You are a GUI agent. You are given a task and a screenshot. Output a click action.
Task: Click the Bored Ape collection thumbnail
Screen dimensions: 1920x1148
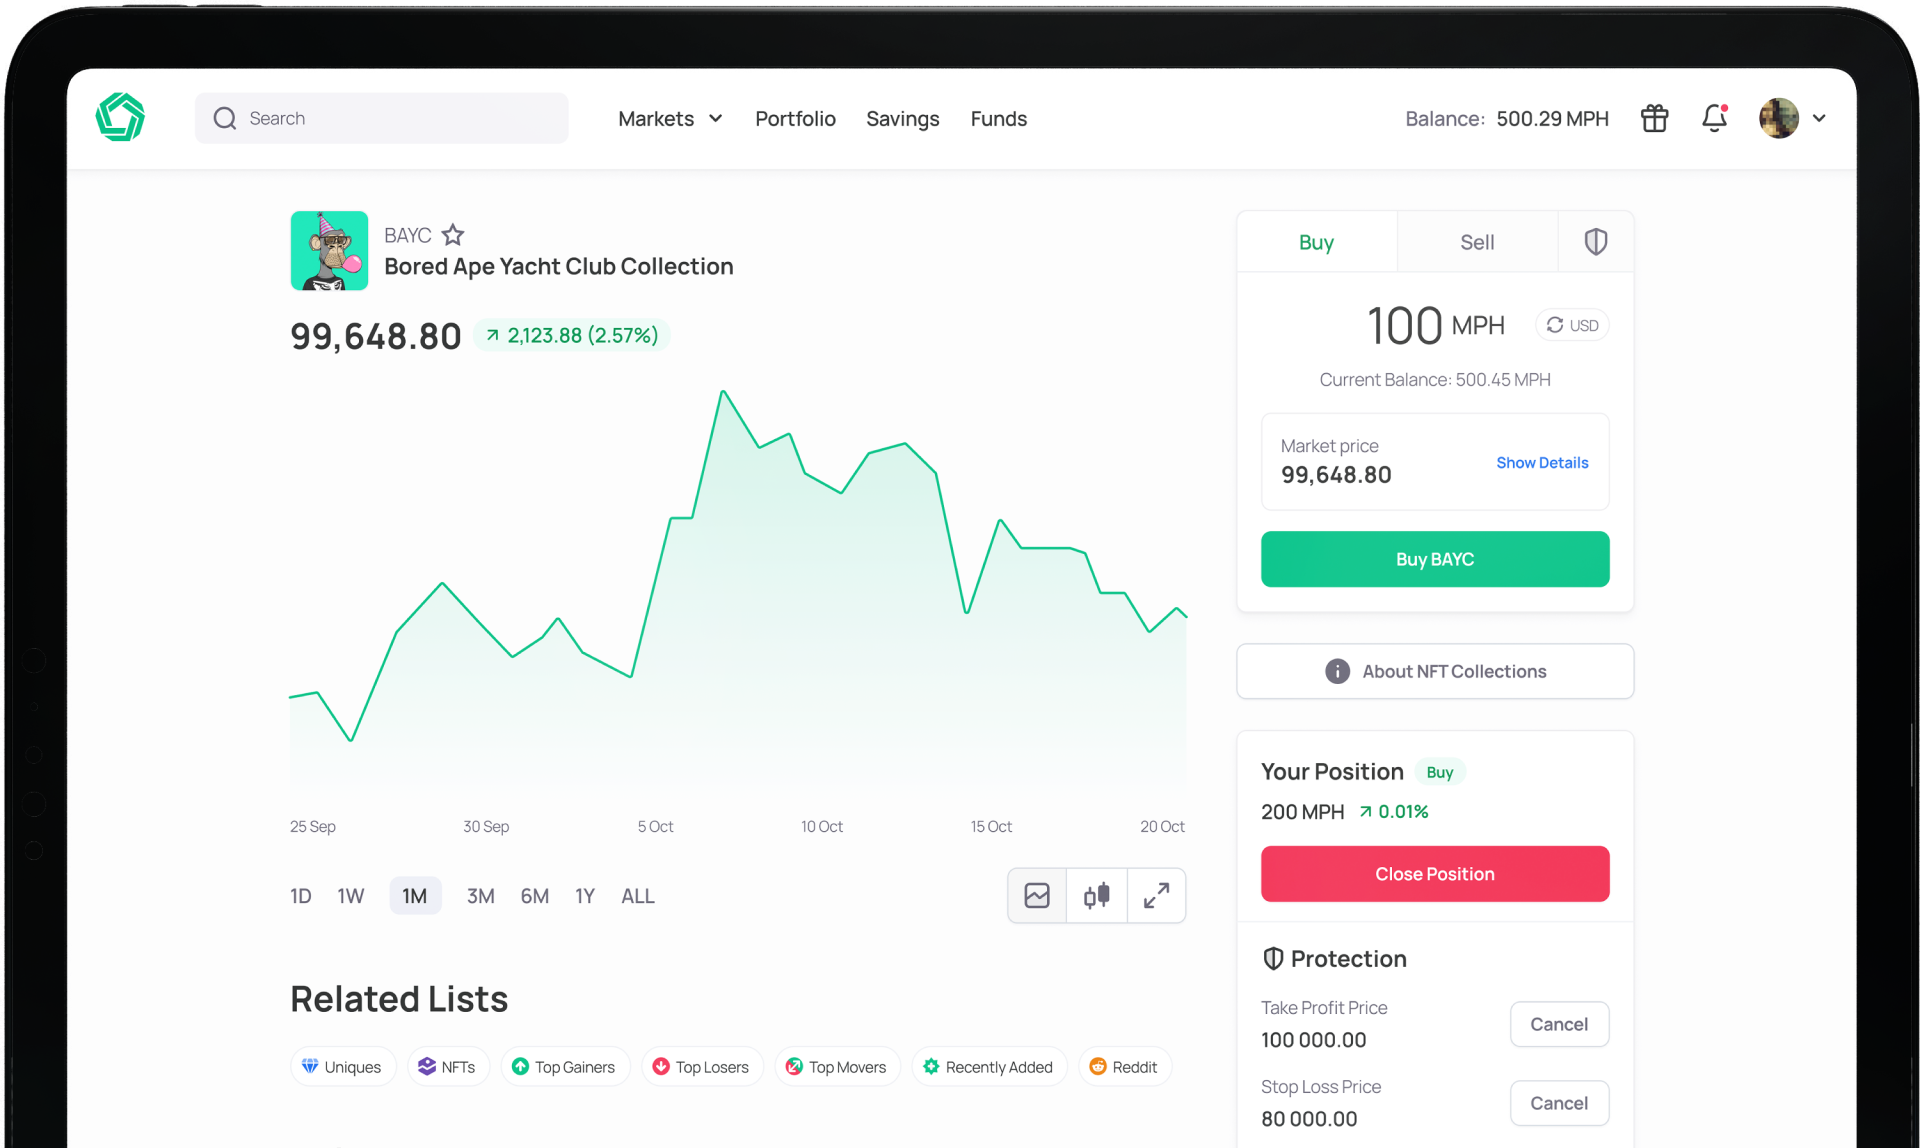point(329,250)
